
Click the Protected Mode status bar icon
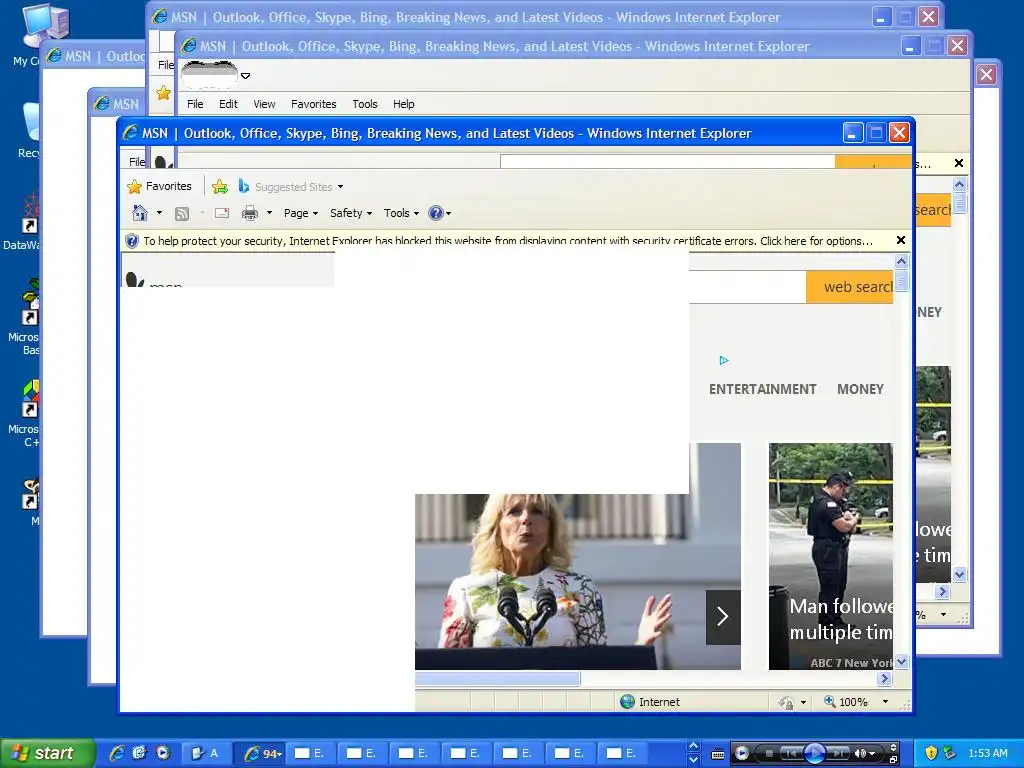click(x=786, y=702)
